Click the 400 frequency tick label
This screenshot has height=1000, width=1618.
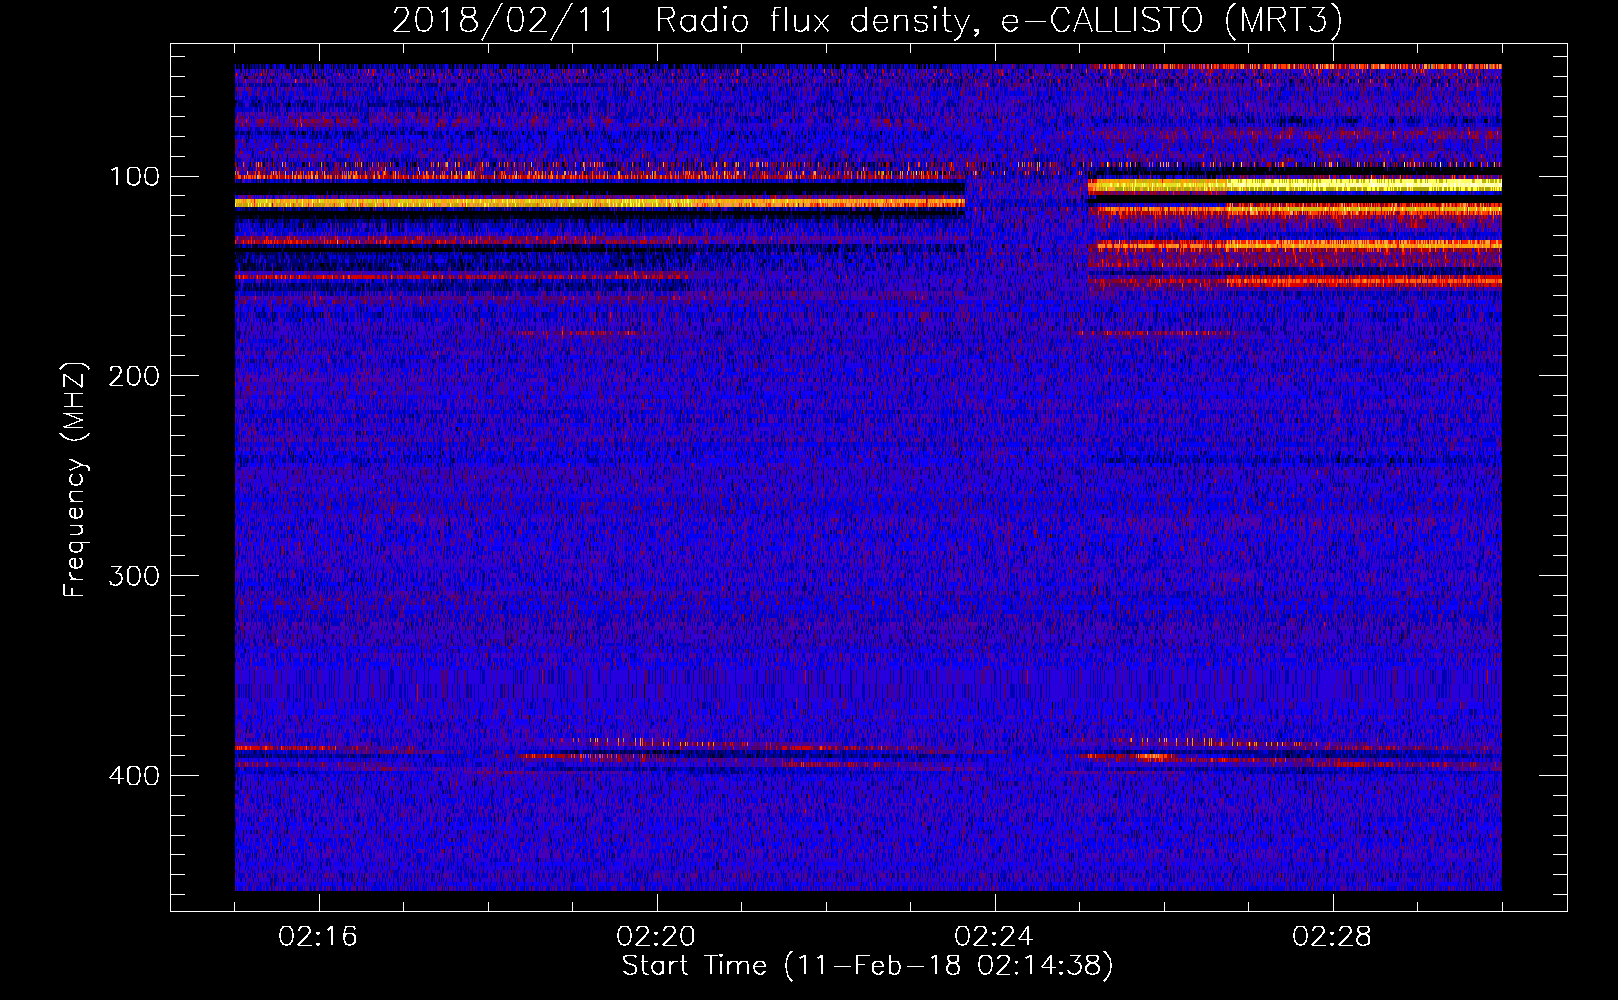(x=134, y=777)
